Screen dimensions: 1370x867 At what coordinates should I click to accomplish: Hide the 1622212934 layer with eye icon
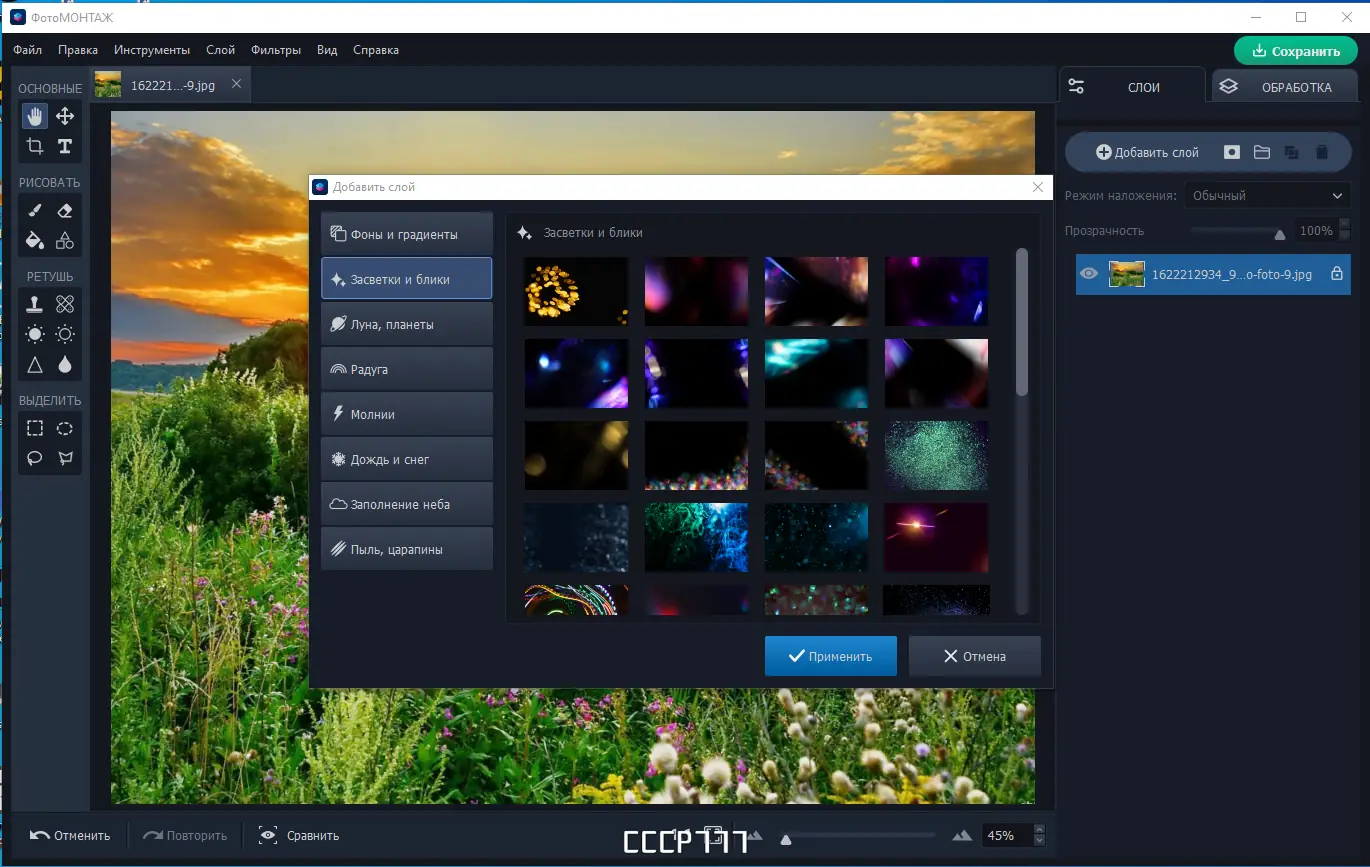1089,274
